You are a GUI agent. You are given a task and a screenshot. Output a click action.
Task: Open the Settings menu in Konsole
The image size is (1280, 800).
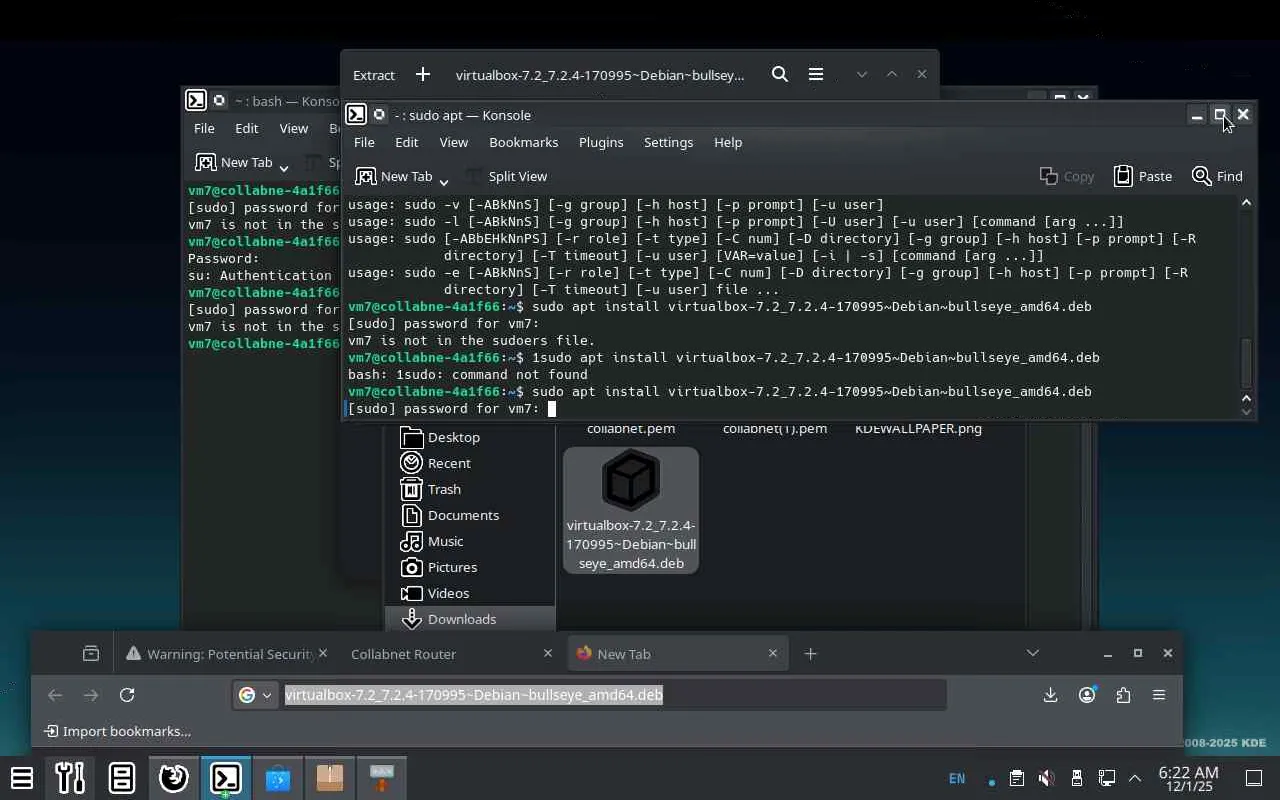pyautogui.click(x=668, y=142)
